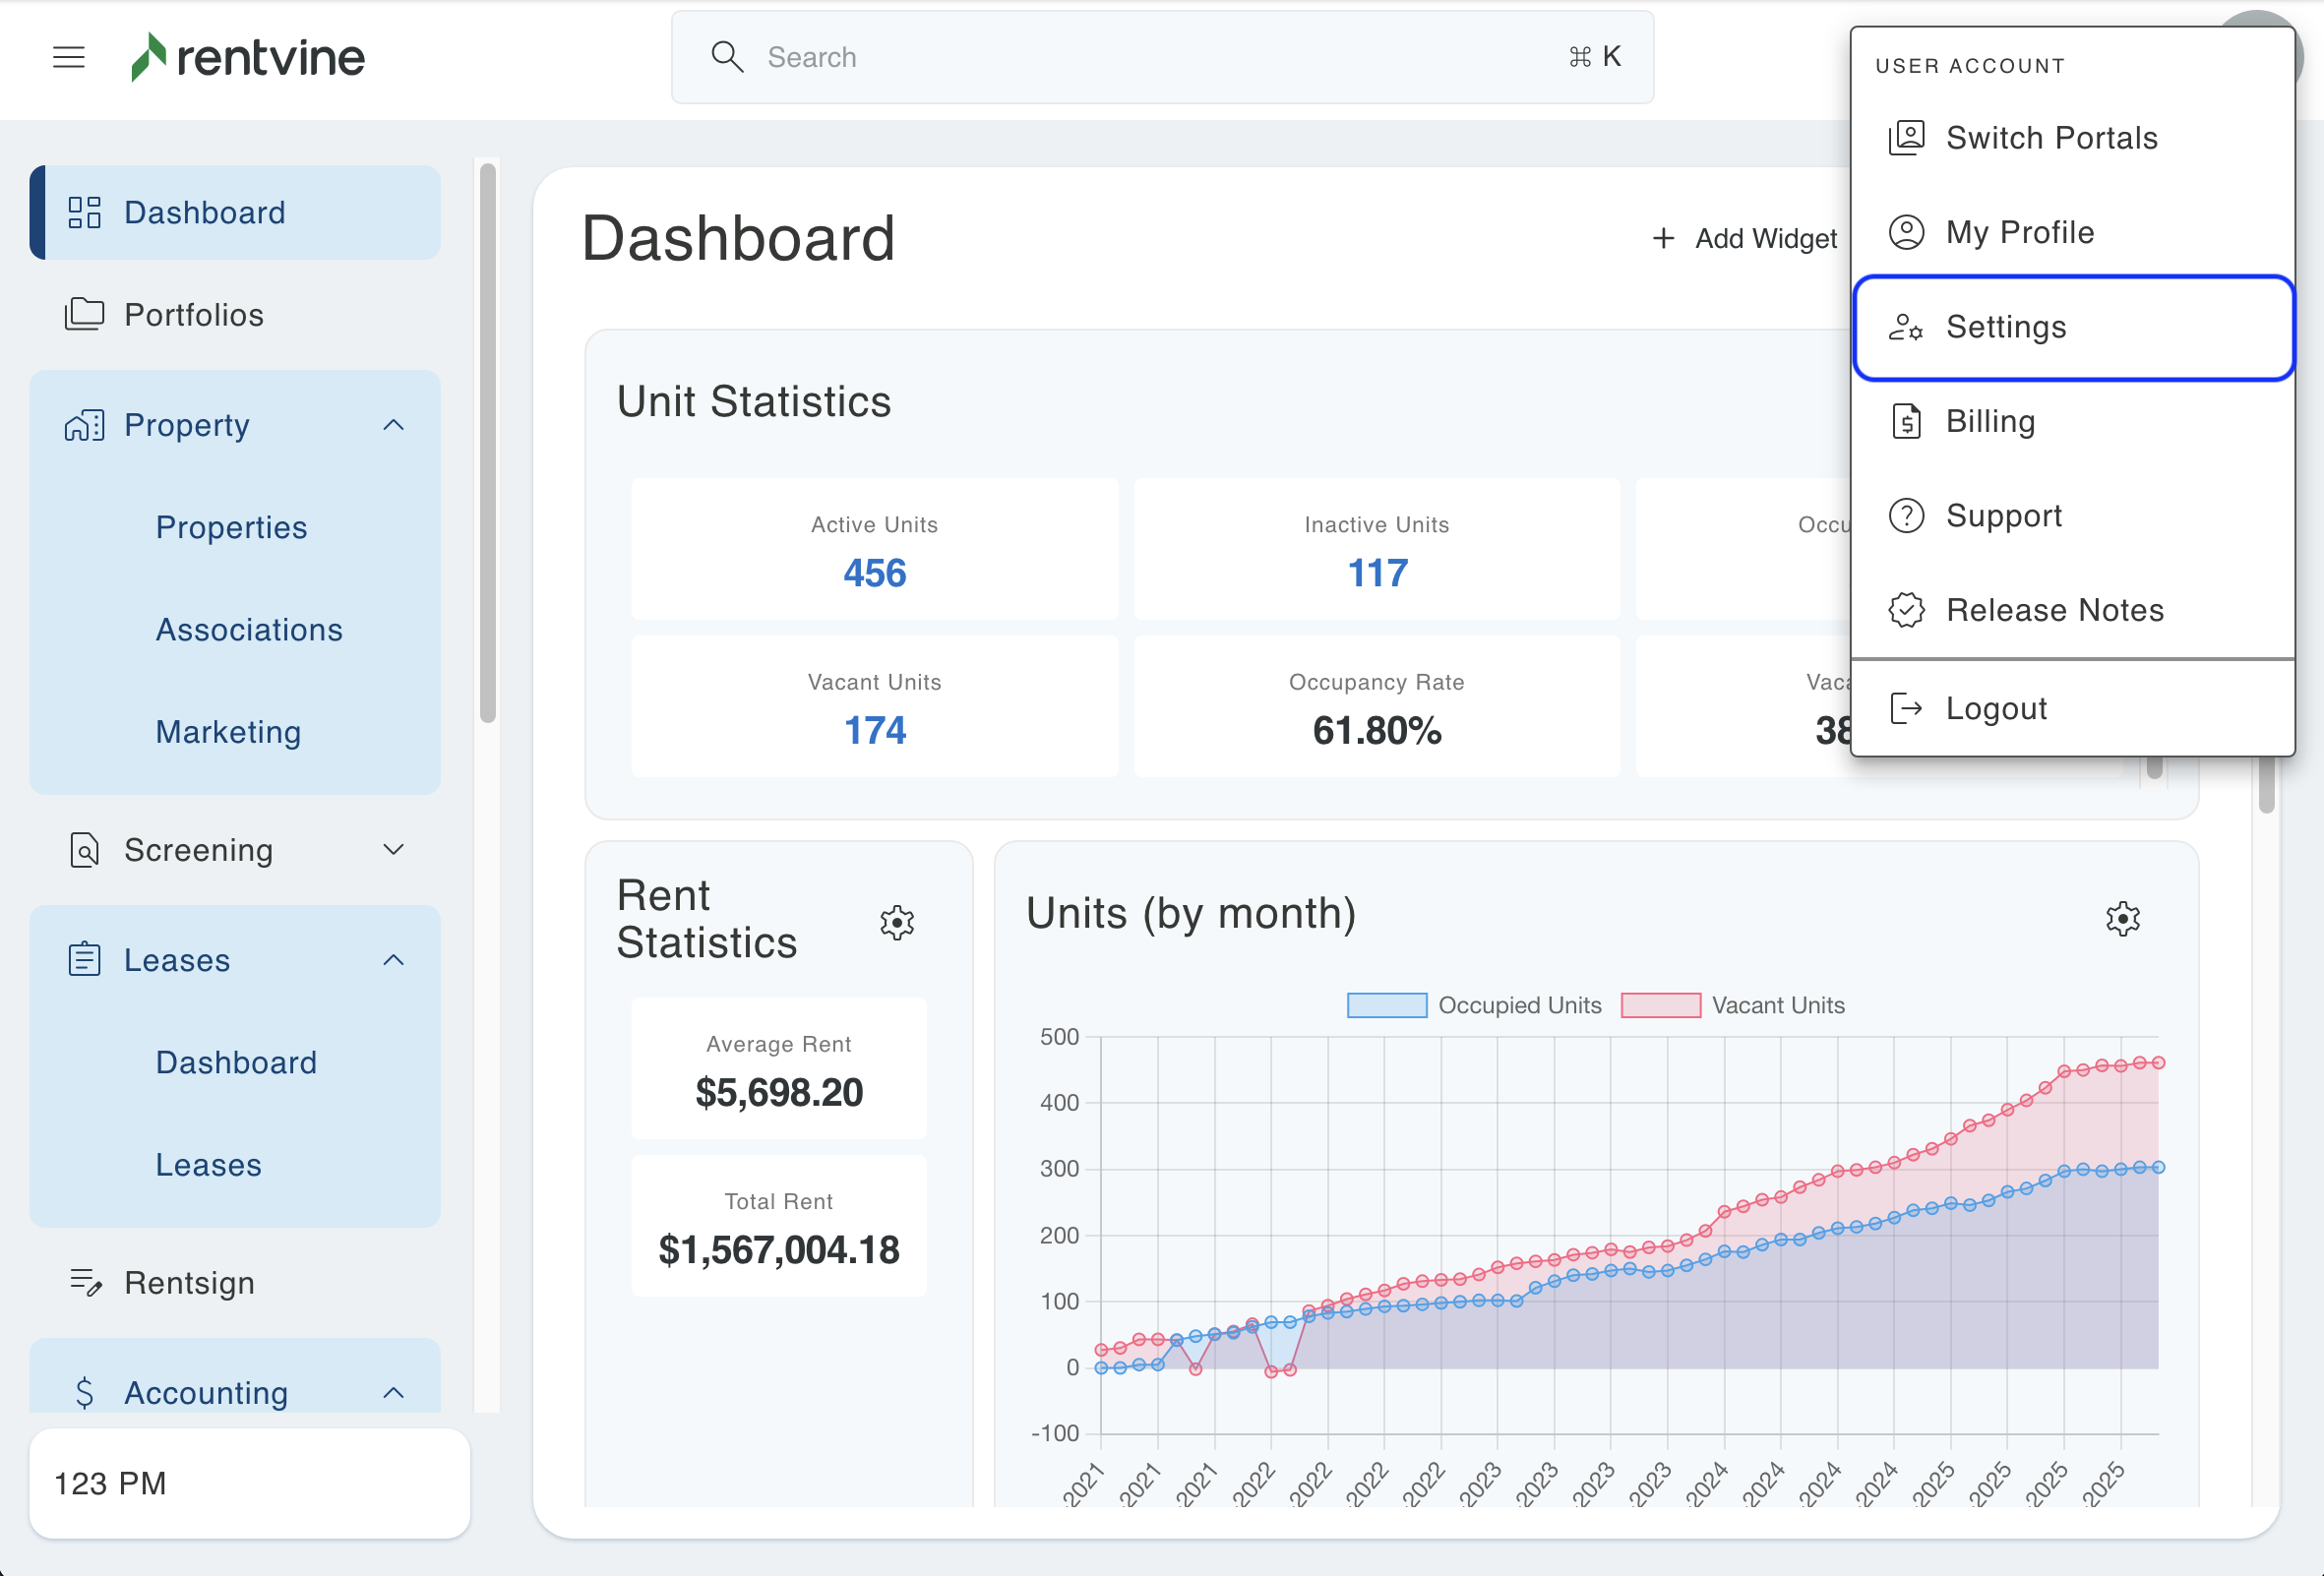
Task: Click the Add Widget button
Action: coord(1745,238)
